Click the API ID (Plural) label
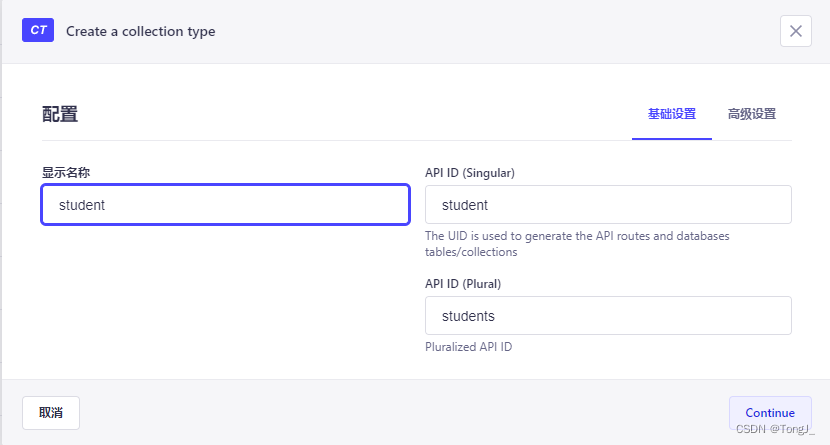Image resolution: width=830 pixels, height=445 pixels. [462, 283]
